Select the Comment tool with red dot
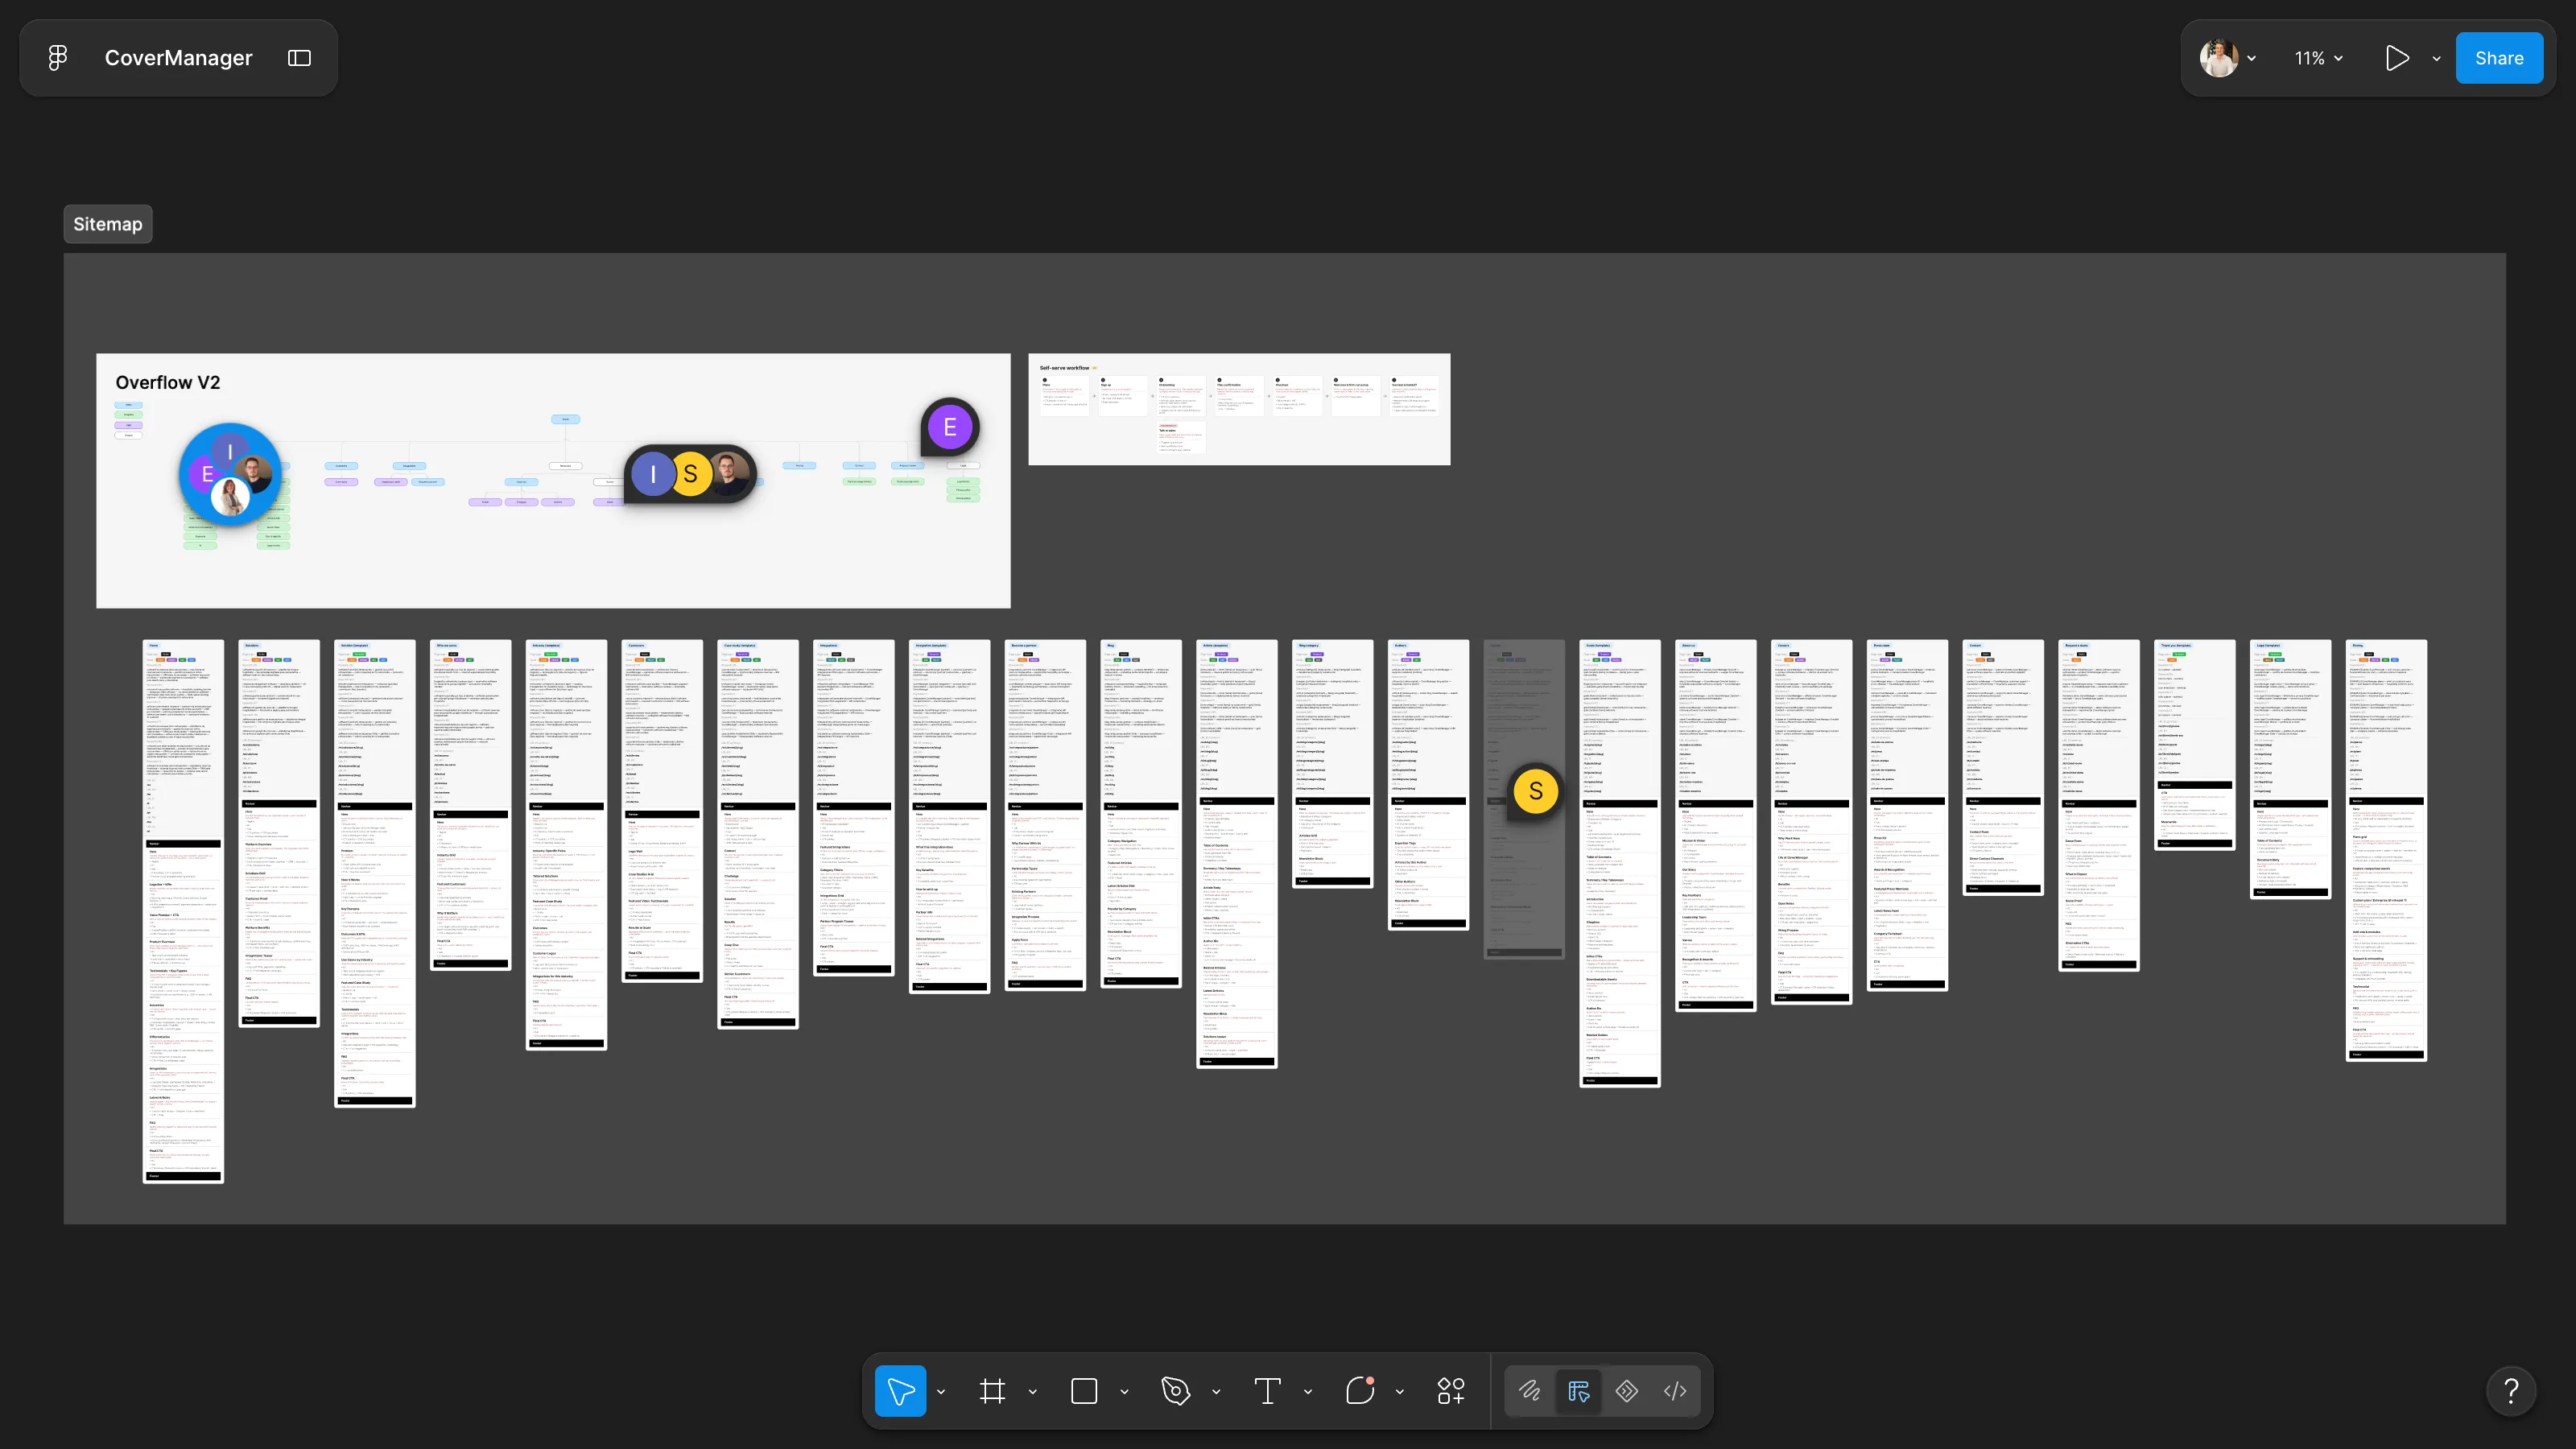Screen dimensions: 2576x1449 pyautogui.click(x=1360, y=1391)
